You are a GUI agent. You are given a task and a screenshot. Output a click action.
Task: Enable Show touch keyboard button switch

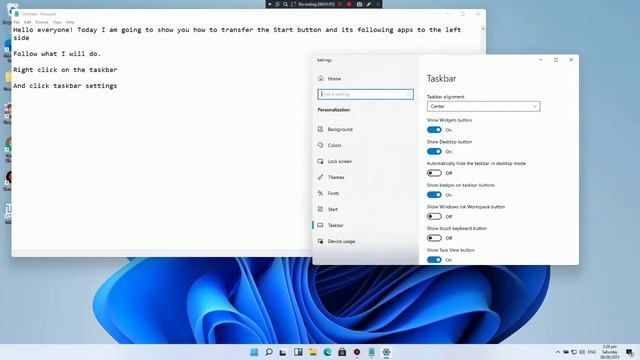[x=434, y=238]
